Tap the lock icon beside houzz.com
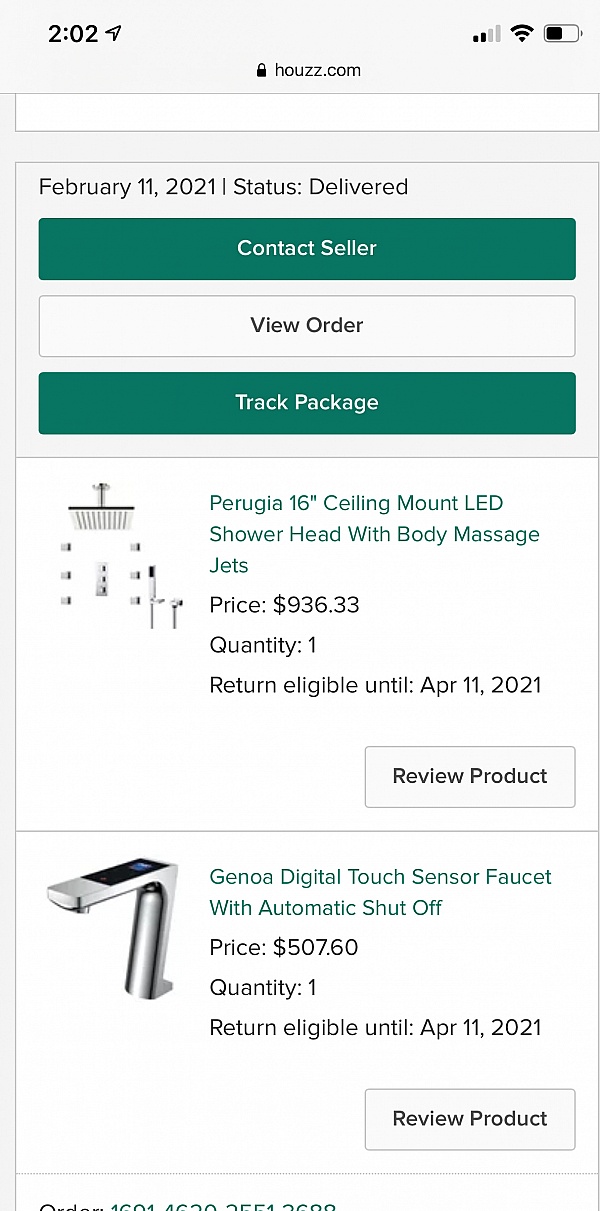This screenshot has height=1211, width=600. pos(263,71)
